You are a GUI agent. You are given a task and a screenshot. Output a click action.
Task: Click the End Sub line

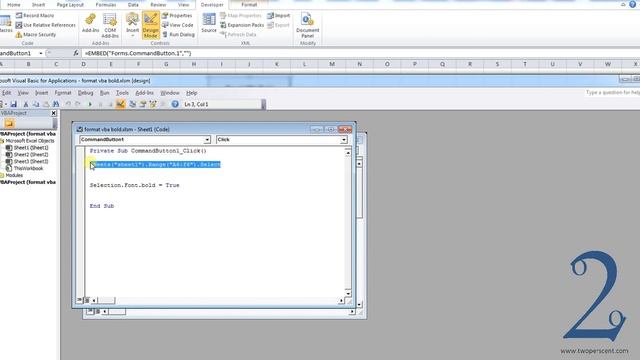click(x=102, y=206)
